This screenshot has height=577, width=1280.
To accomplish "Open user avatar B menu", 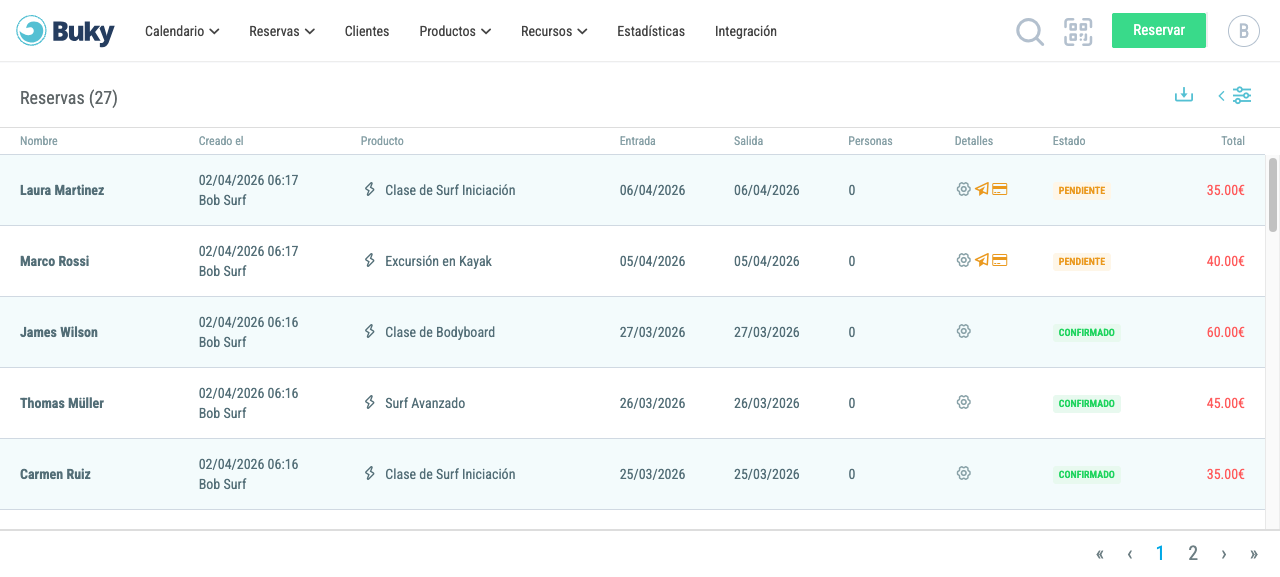I will [1244, 31].
